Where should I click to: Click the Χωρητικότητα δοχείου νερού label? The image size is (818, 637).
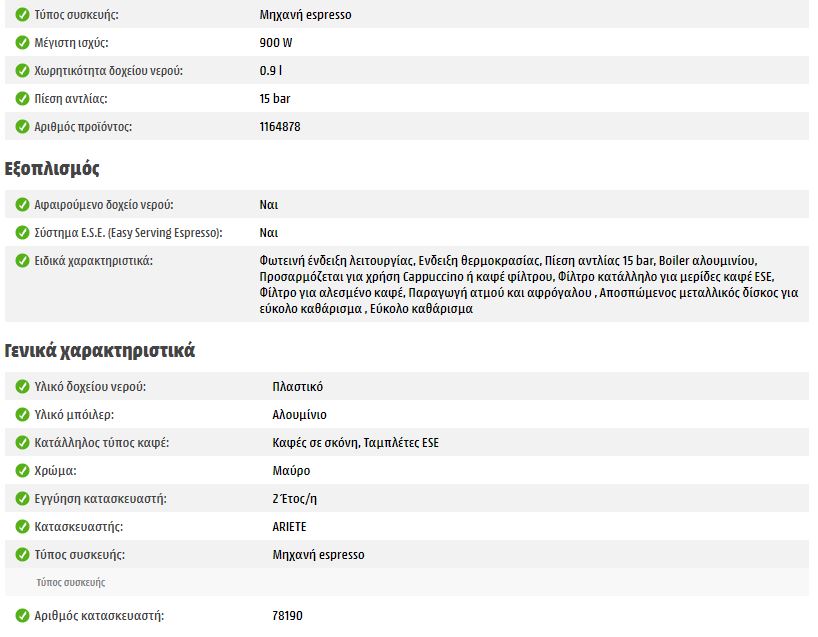point(109,71)
